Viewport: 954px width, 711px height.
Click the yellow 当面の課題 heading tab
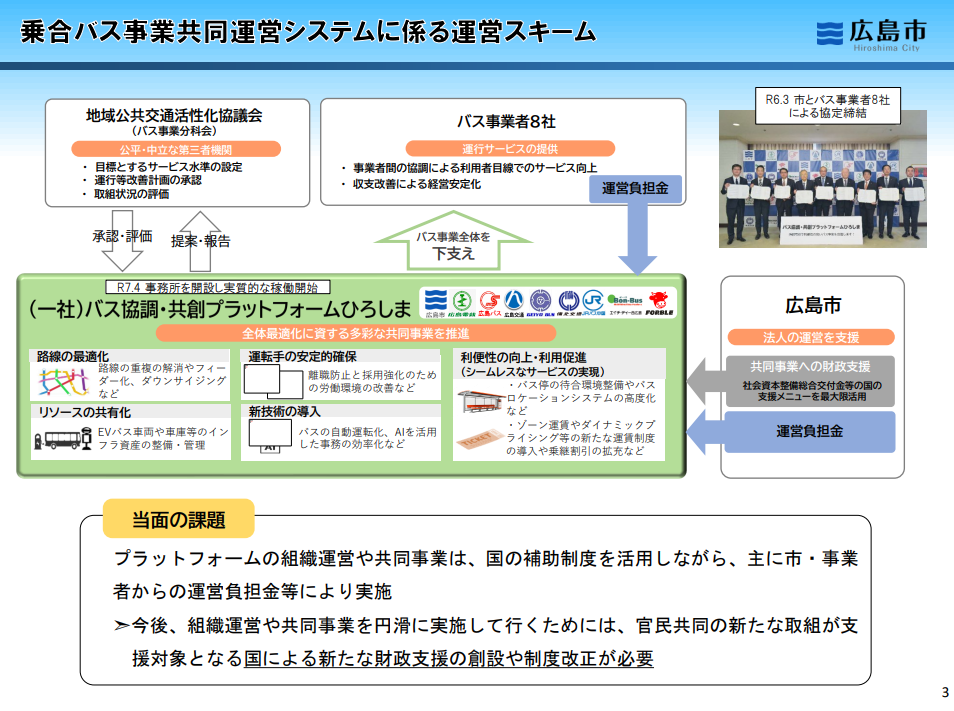(x=179, y=519)
